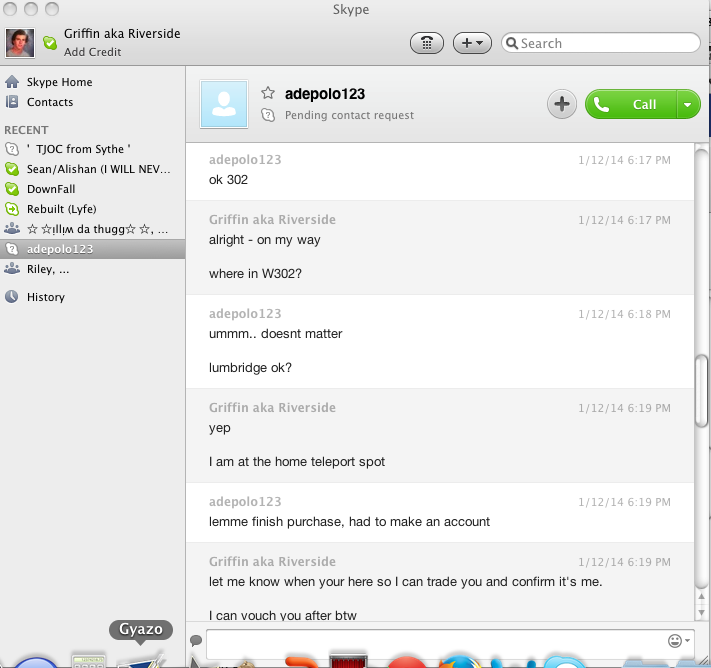
Task: Click adepolo123's avatar placeholder
Action: click(224, 104)
